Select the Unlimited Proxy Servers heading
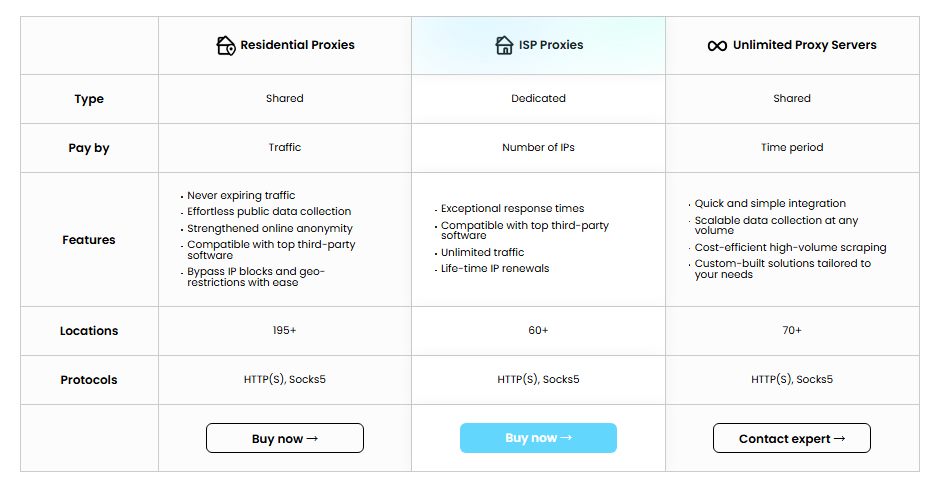 (804, 45)
